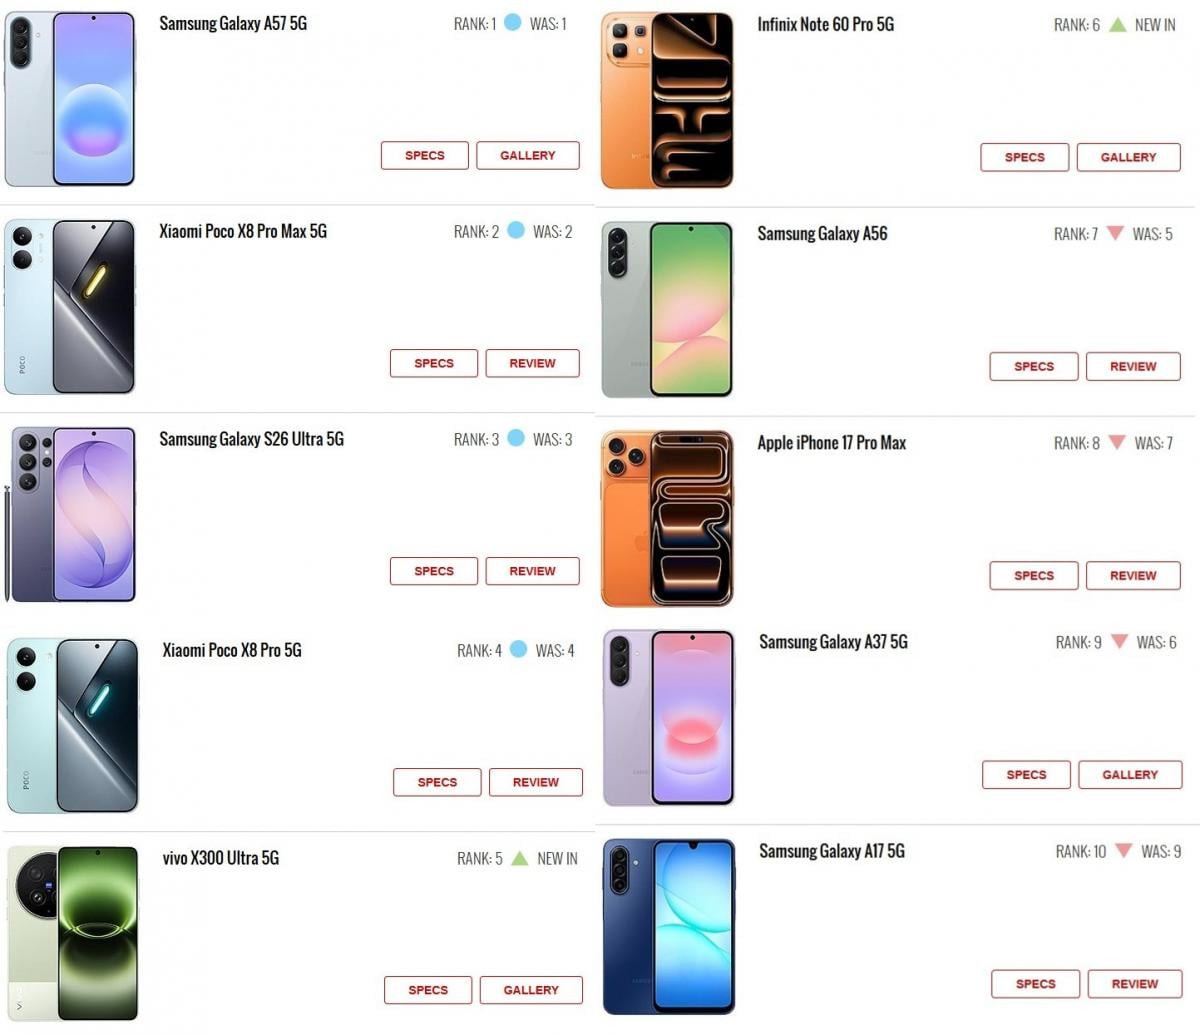This screenshot has height=1035, width=1200.
Task: Select the vivo X300 Ultra phone image
Action: coord(72,933)
